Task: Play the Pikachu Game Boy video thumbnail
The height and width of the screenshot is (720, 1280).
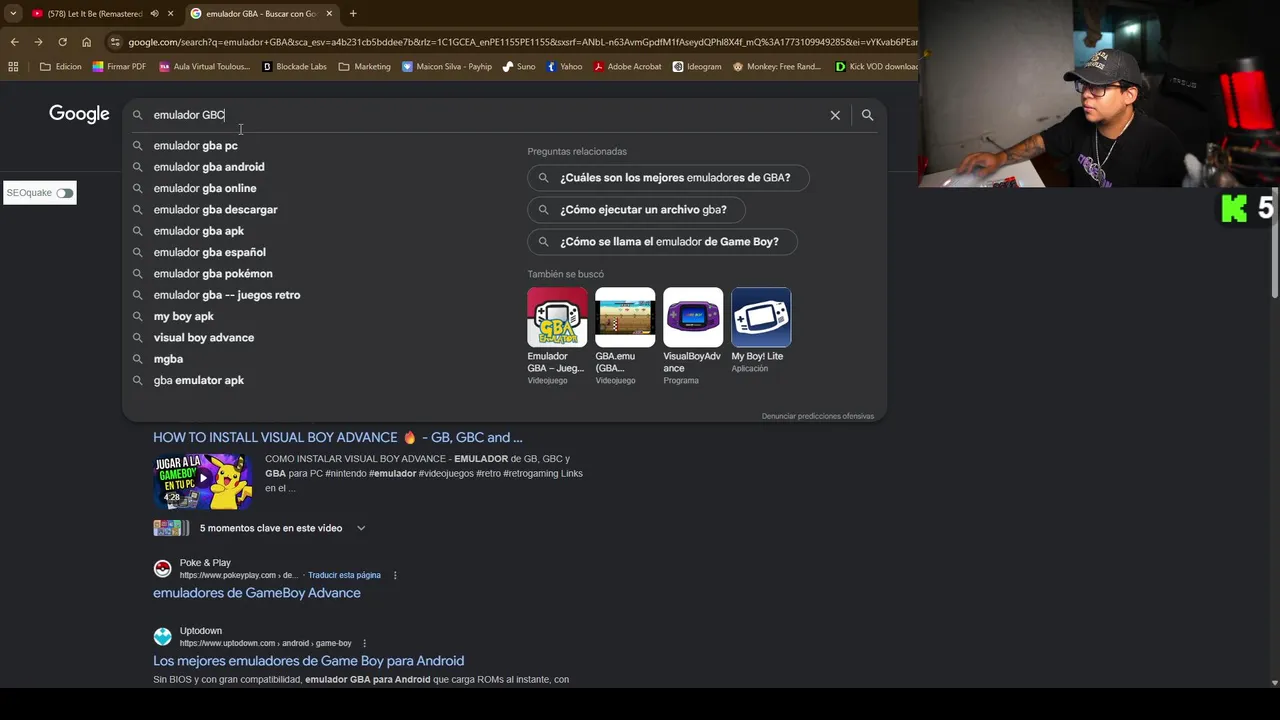Action: coord(203,482)
